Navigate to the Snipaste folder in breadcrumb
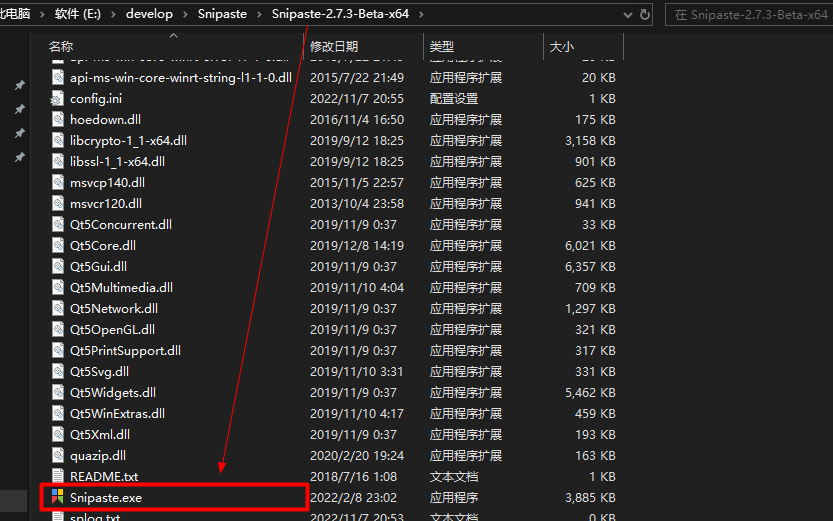The height and width of the screenshot is (521, 833). coord(222,14)
